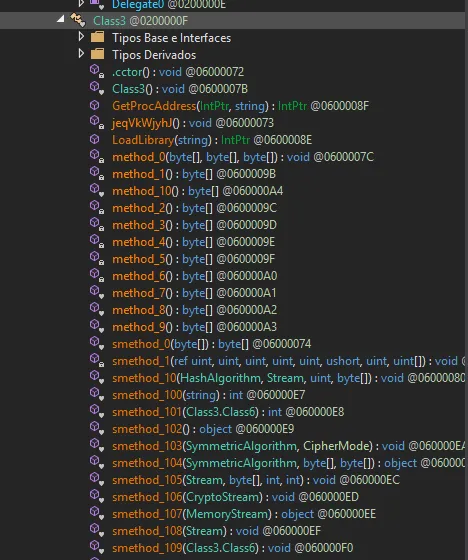Viewport: 468px width, 560px height.
Task: Select method_5() : byte[] @0600009F
Action: pyautogui.click(x=194, y=259)
